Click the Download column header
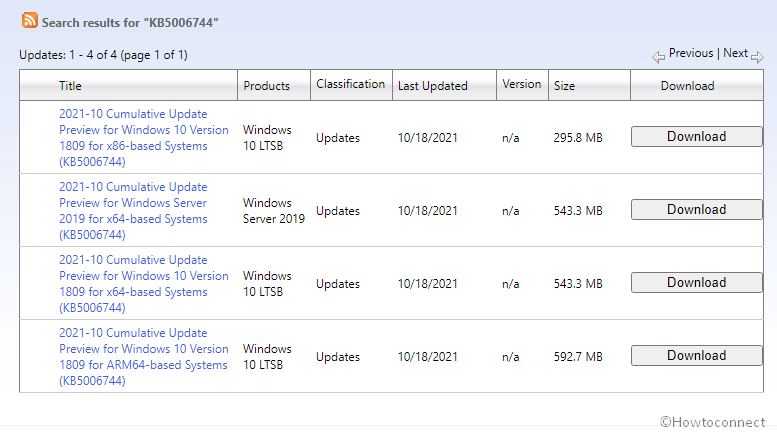The width and height of the screenshot is (777, 435). 687,86
